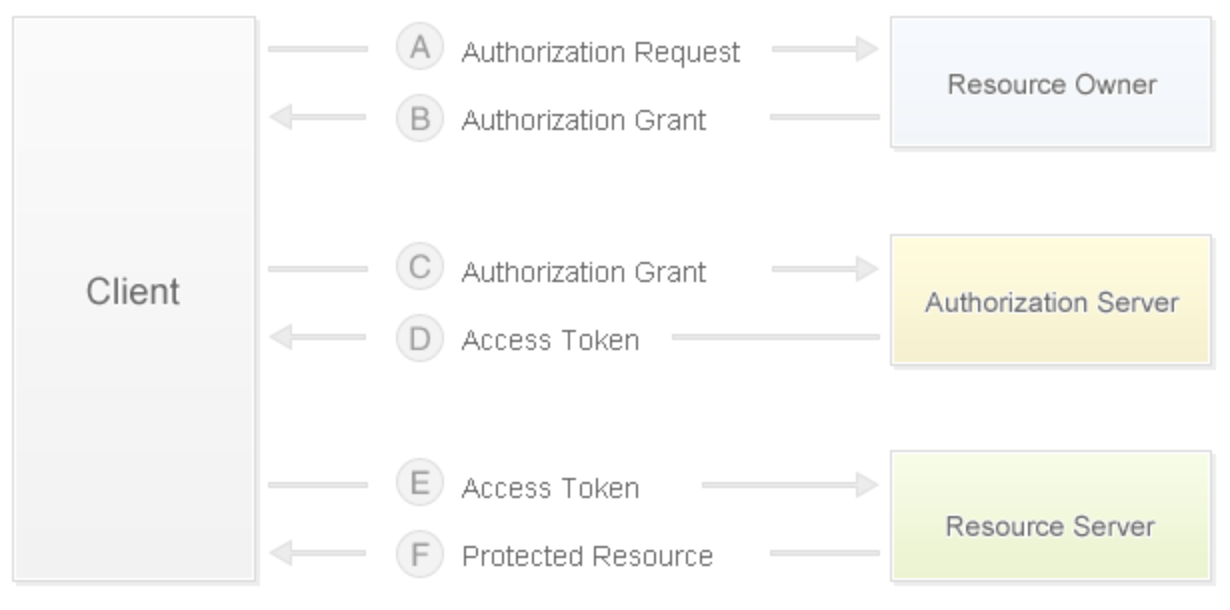Click the Protected Resource label
1230x610 pixels.
click(x=587, y=556)
